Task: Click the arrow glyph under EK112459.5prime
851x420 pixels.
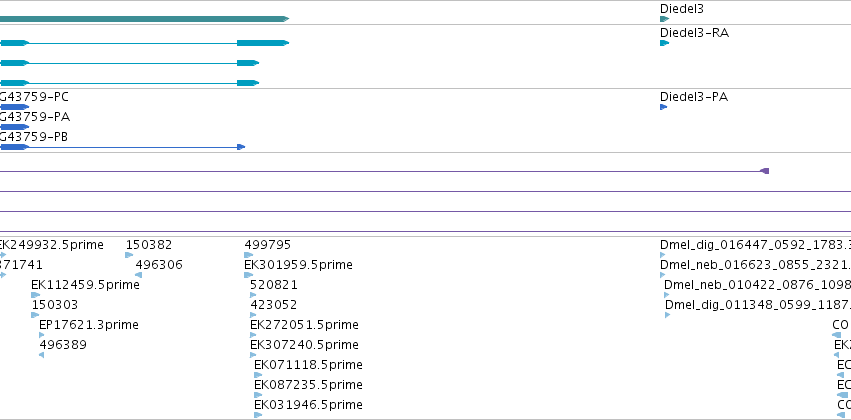Action: pyautogui.click(x=35, y=295)
